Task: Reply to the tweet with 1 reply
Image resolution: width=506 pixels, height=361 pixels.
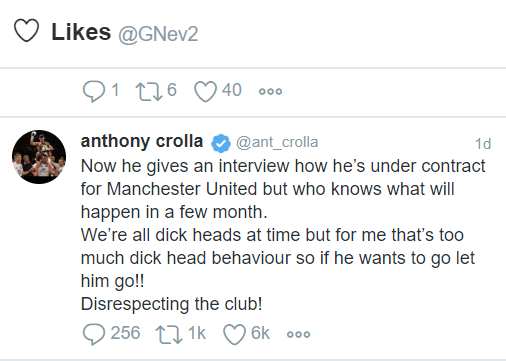Action: (94, 91)
